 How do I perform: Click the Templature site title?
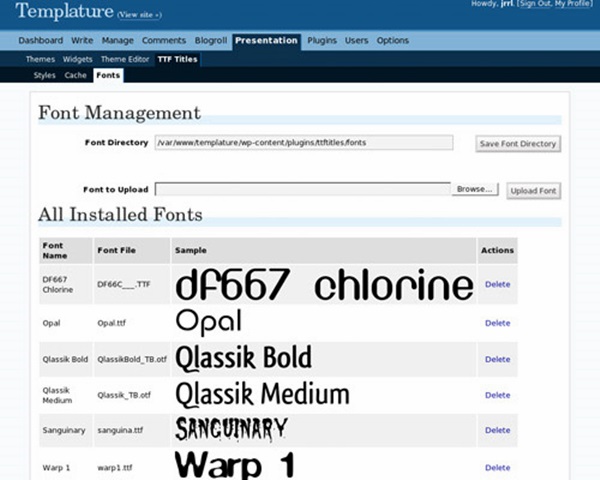coord(65,11)
